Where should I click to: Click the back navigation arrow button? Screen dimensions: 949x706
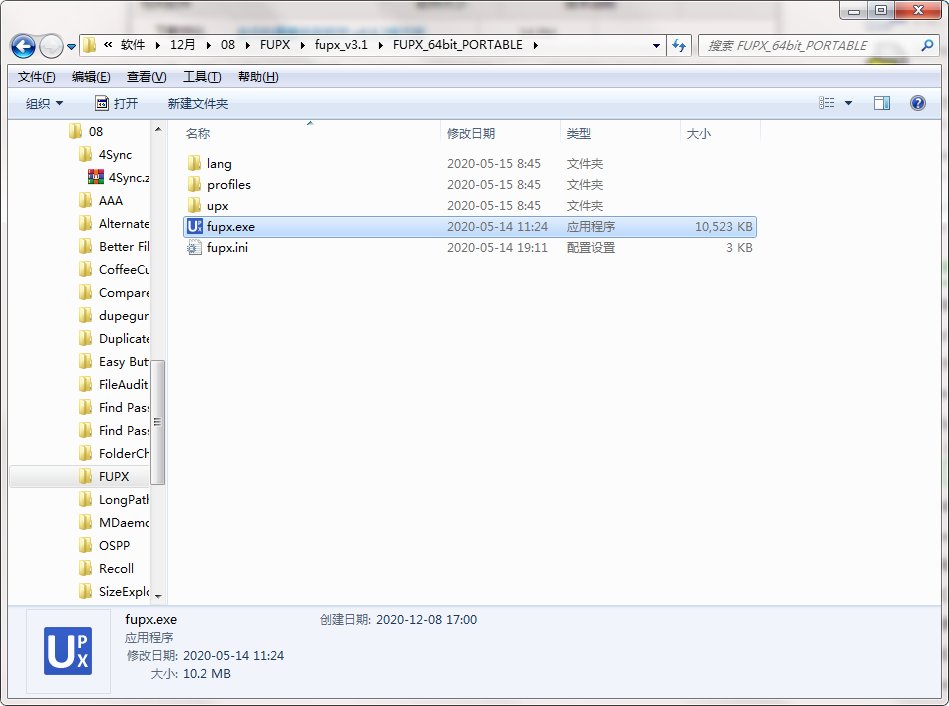click(x=23, y=46)
